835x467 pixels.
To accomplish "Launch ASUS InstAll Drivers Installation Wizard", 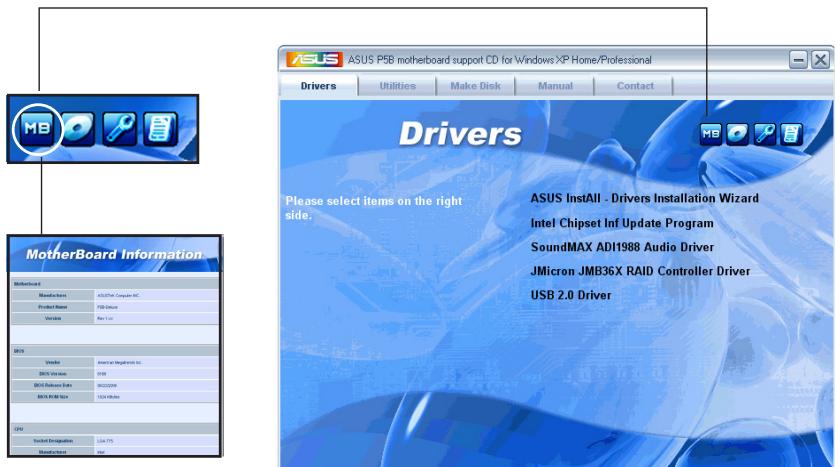I will (x=644, y=198).
